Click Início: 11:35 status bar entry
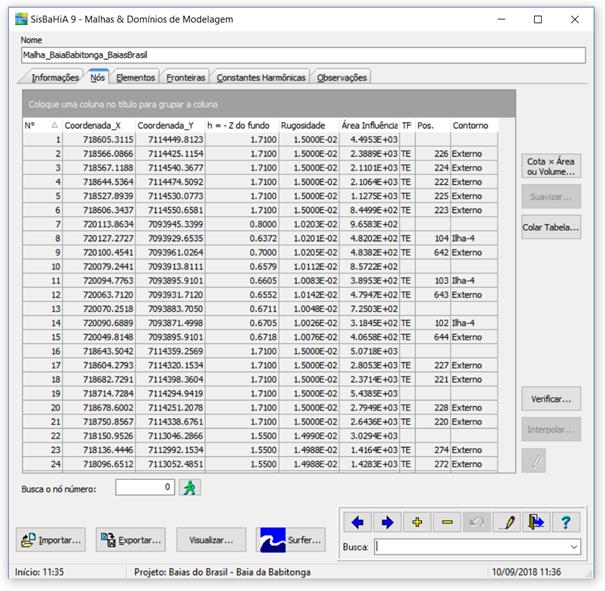The height and width of the screenshot is (591, 605). pyautogui.click(x=39, y=572)
